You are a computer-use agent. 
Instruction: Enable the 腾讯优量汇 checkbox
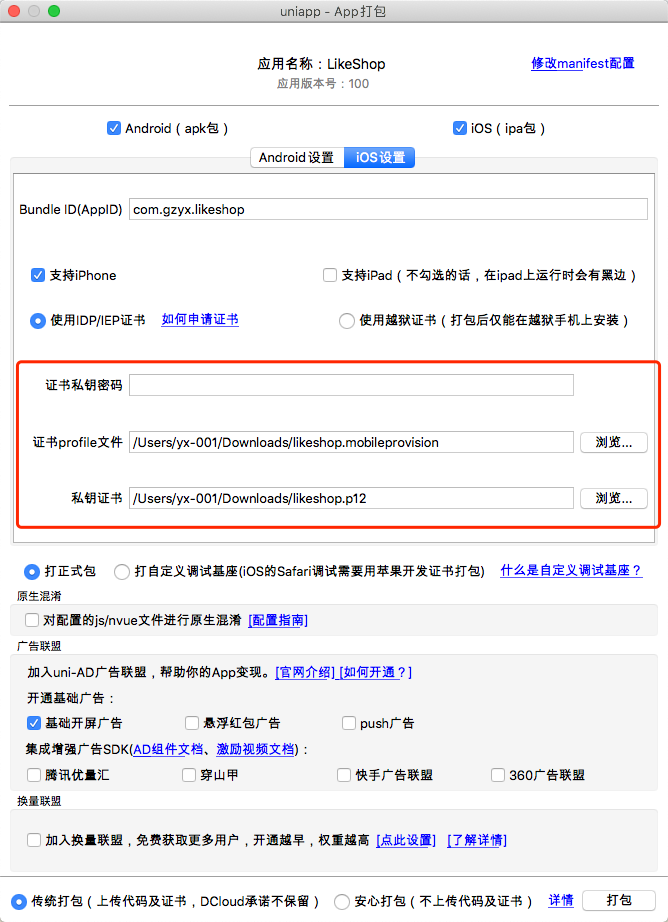(x=34, y=775)
